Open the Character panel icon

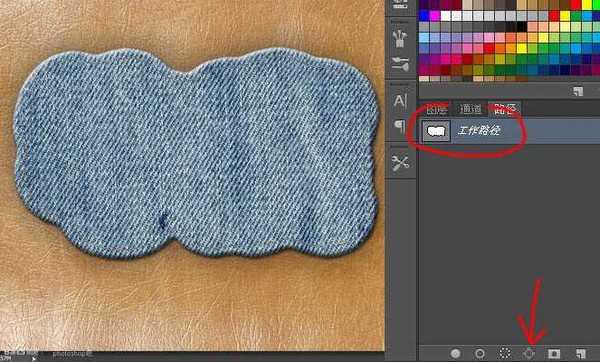click(400, 101)
